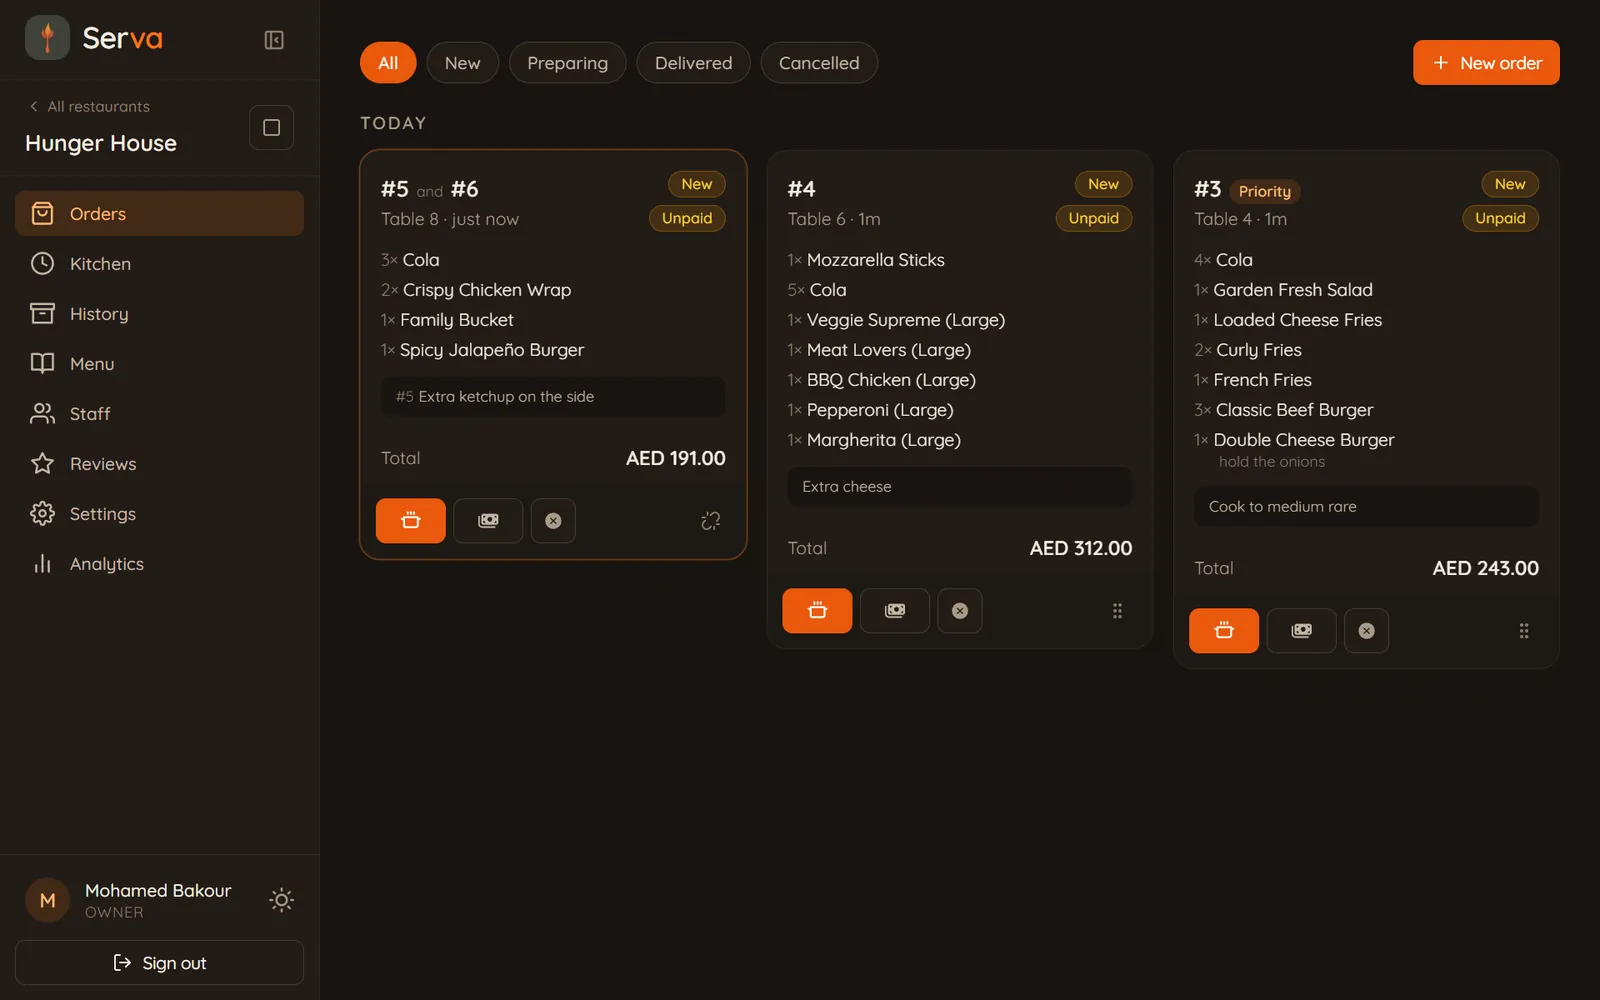Start preparing order #3
Image resolution: width=1600 pixels, height=1000 pixels.
coord(1224,631)
